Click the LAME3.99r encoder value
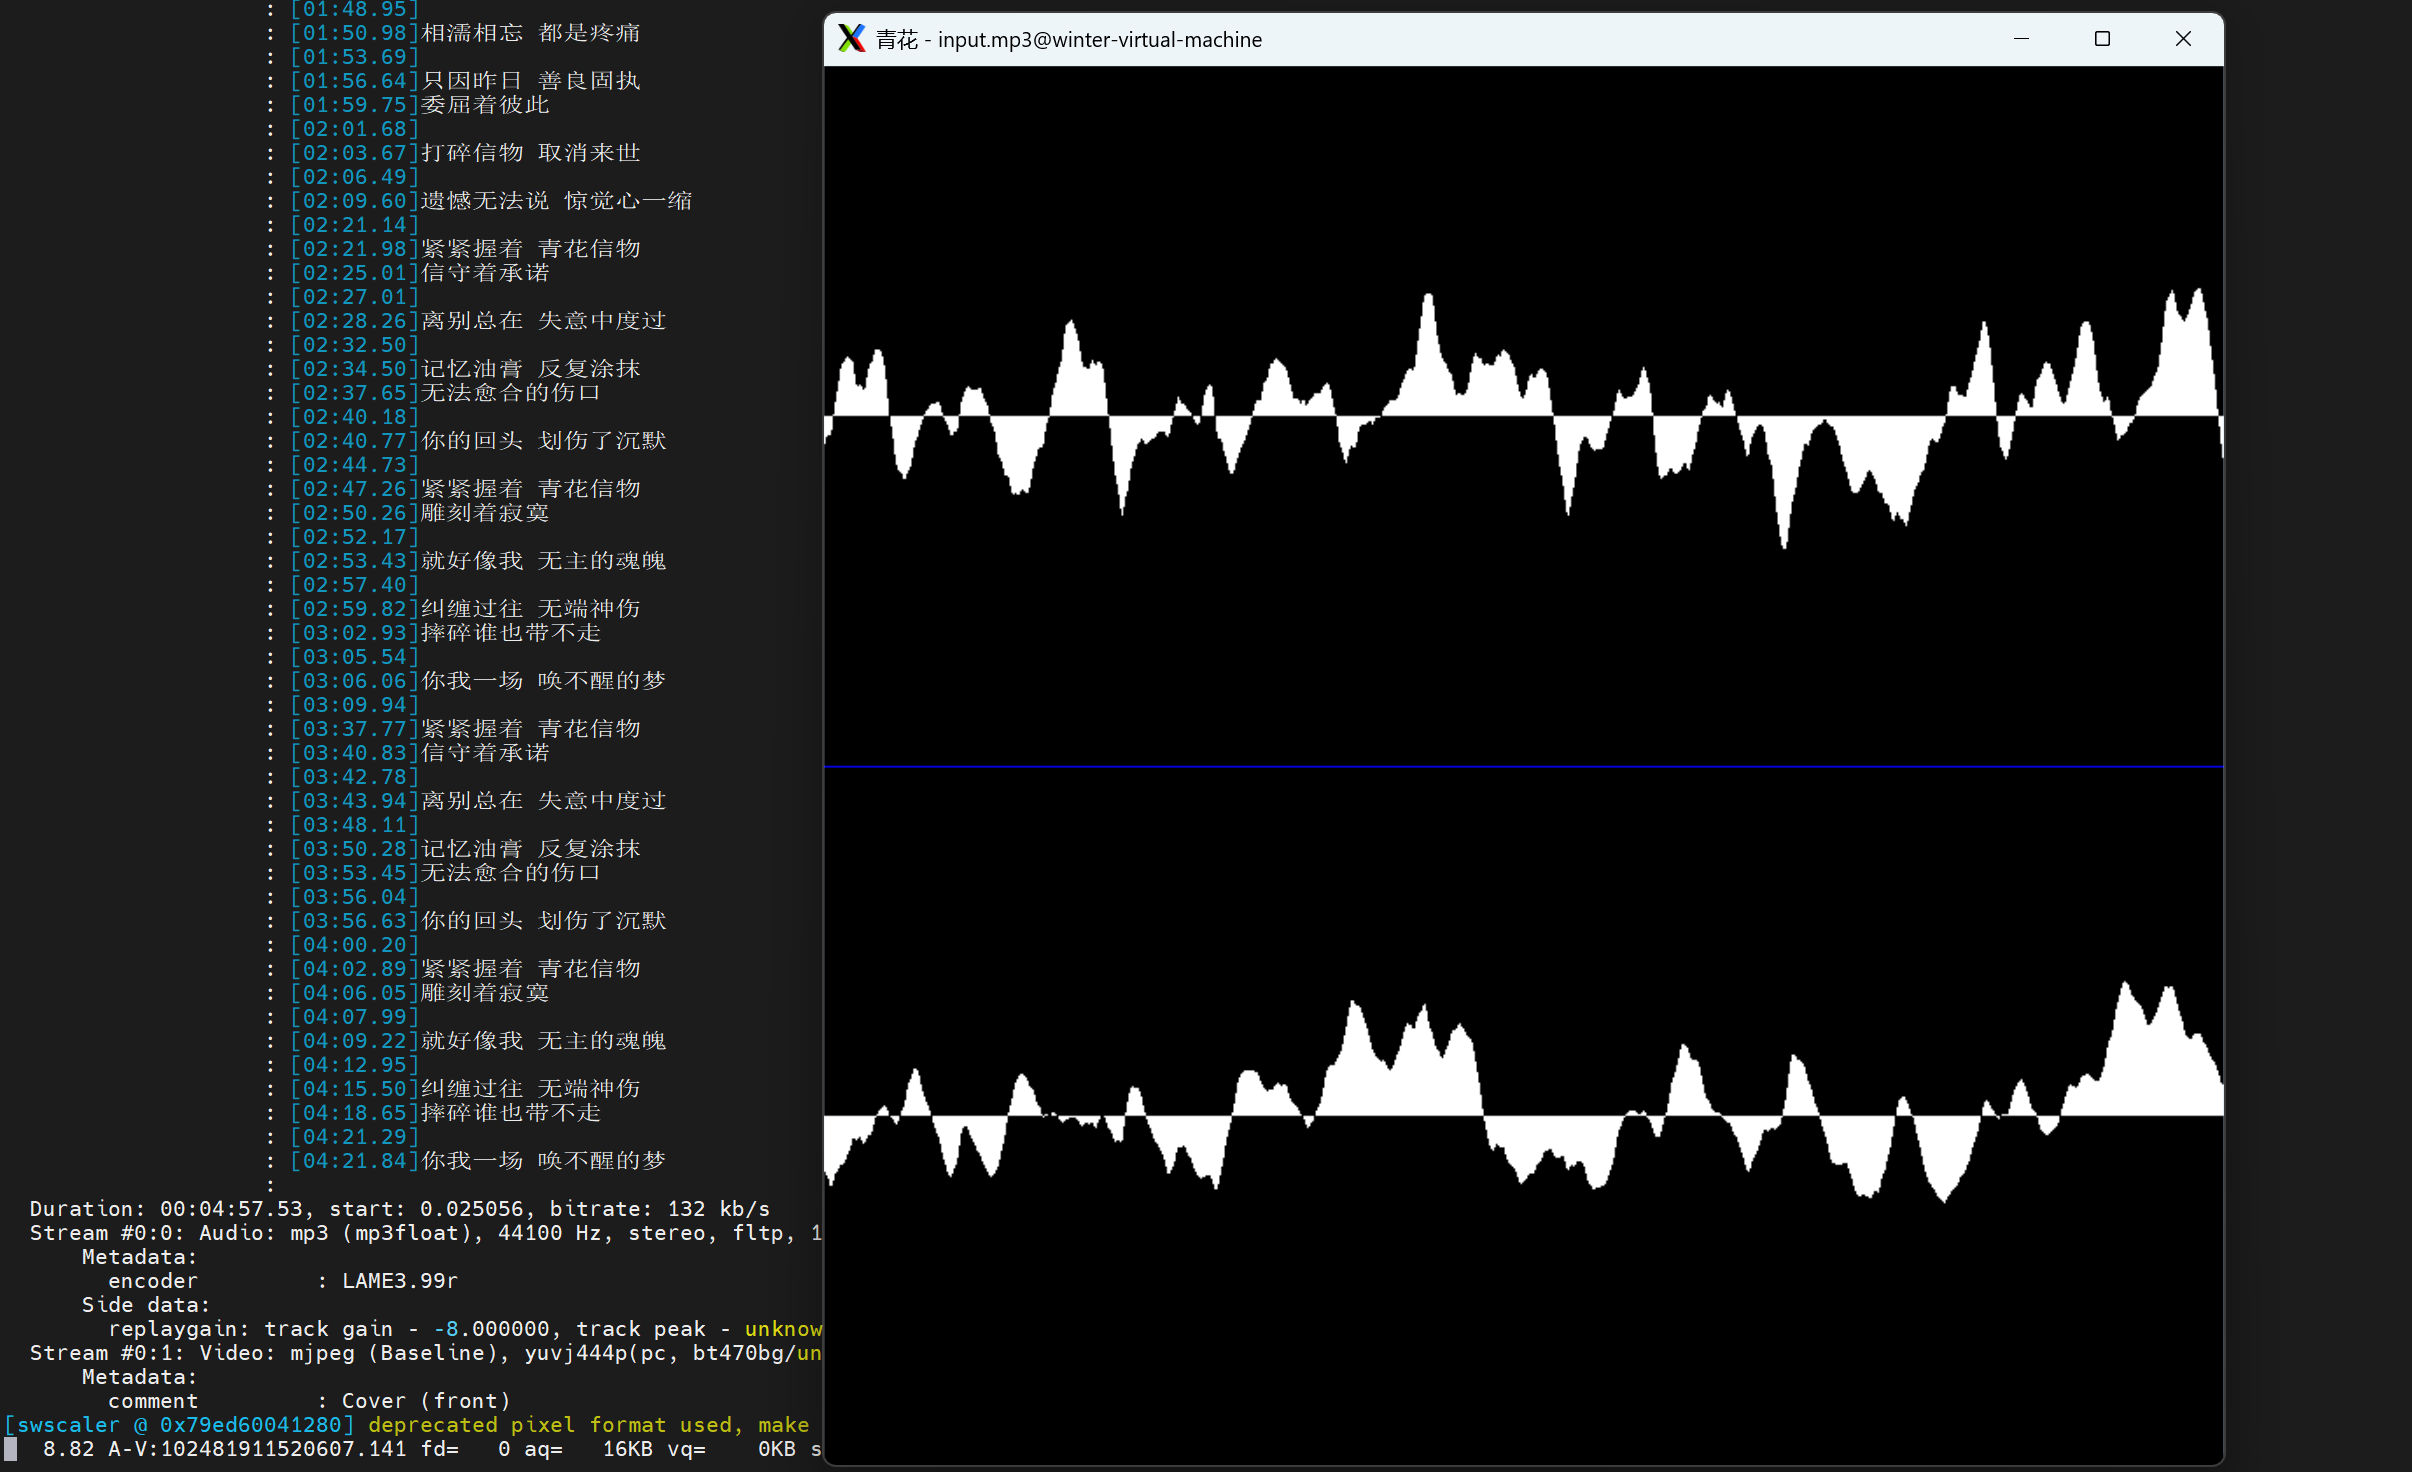This screenshot has height=1472, width=2412. [400, 1281]
